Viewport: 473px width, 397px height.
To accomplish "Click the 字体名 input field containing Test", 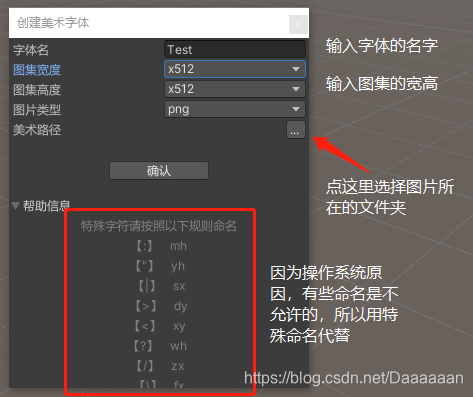I will click(235, 50).
